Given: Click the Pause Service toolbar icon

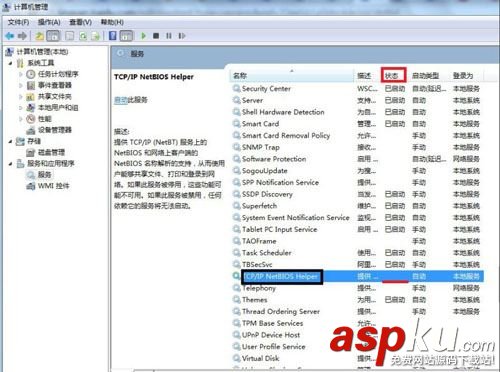Looking at the screenshot, I should click(169, 36).
